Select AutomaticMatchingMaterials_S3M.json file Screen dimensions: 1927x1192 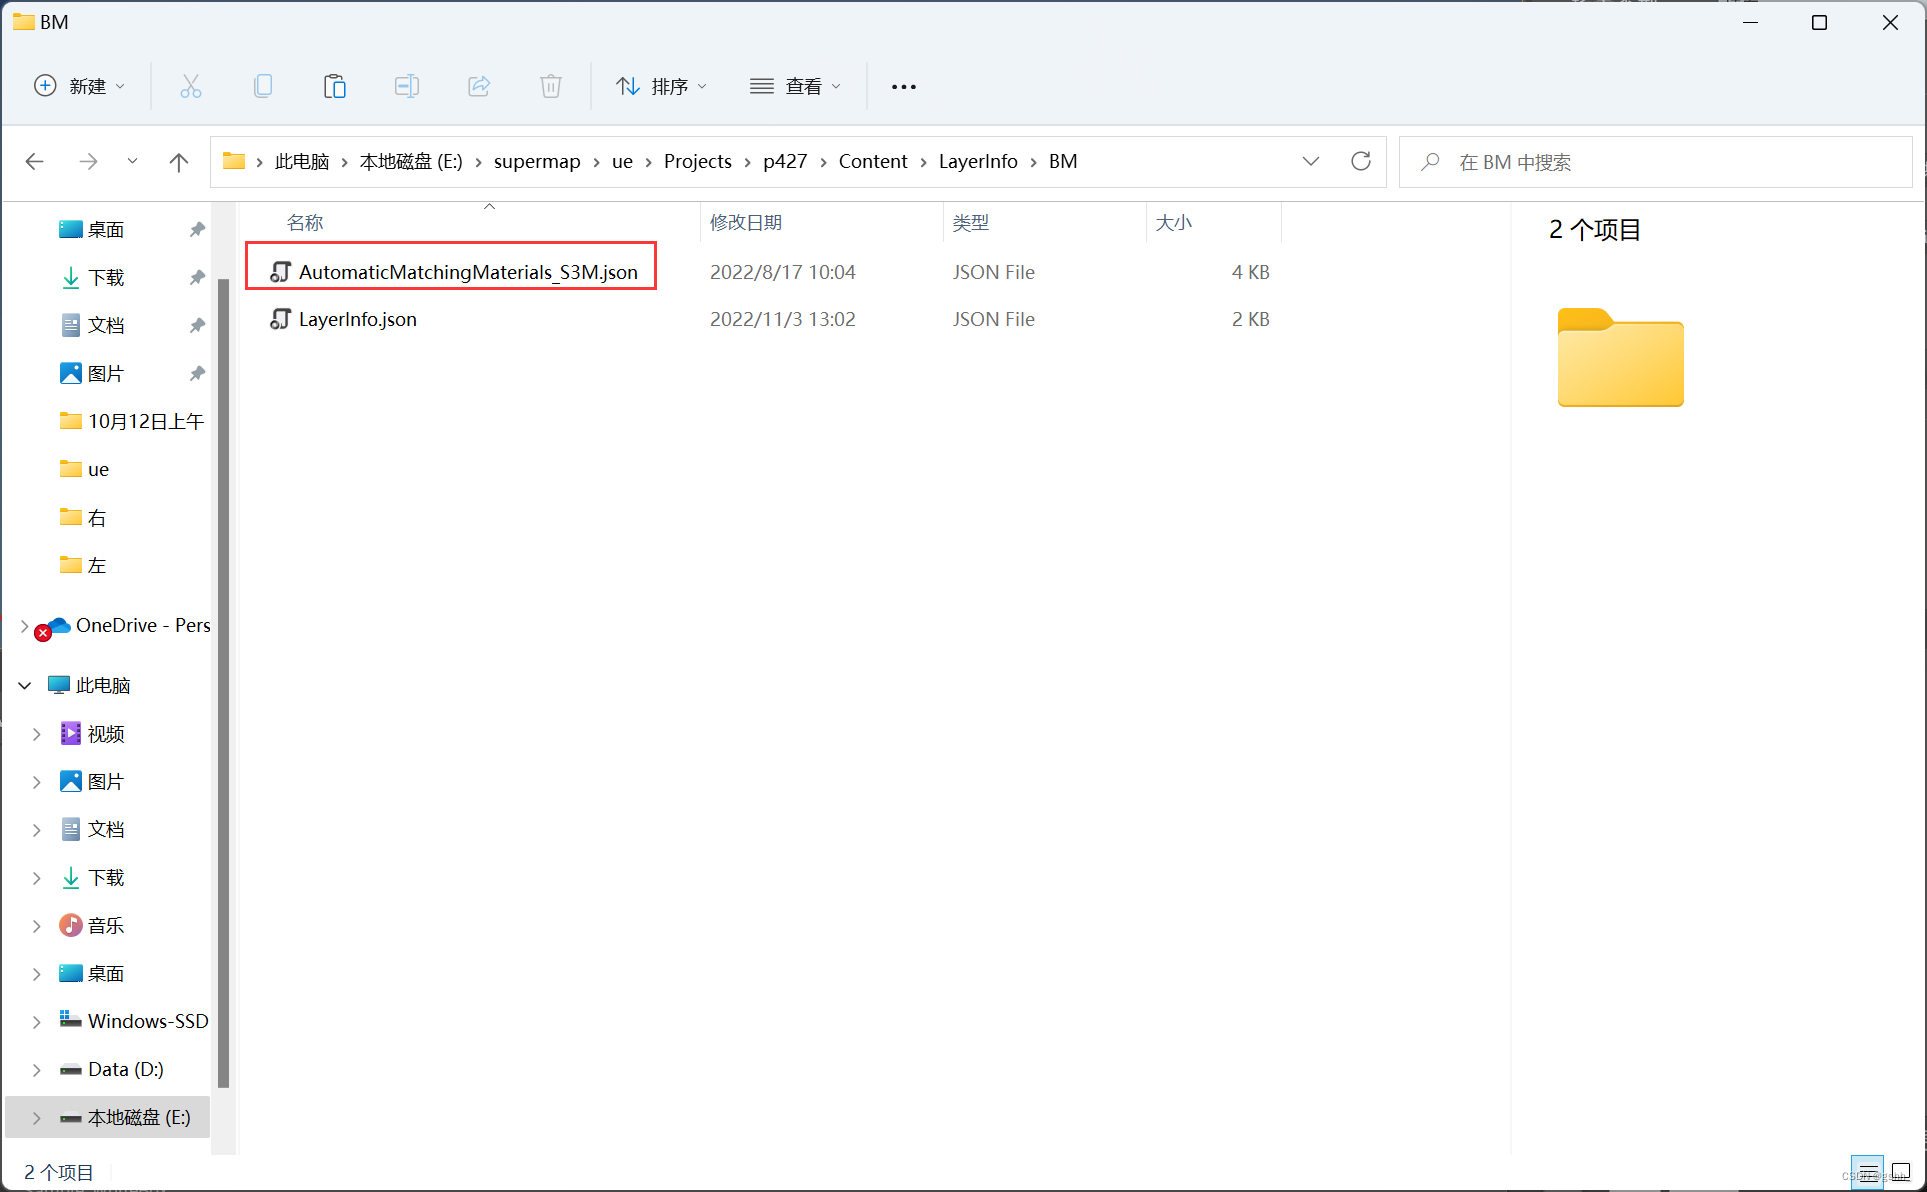point(467,272)
